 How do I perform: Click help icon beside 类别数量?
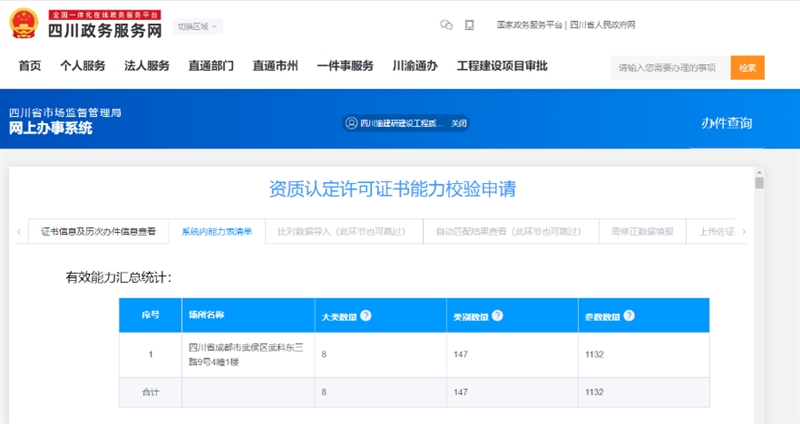tap(497, 315)
